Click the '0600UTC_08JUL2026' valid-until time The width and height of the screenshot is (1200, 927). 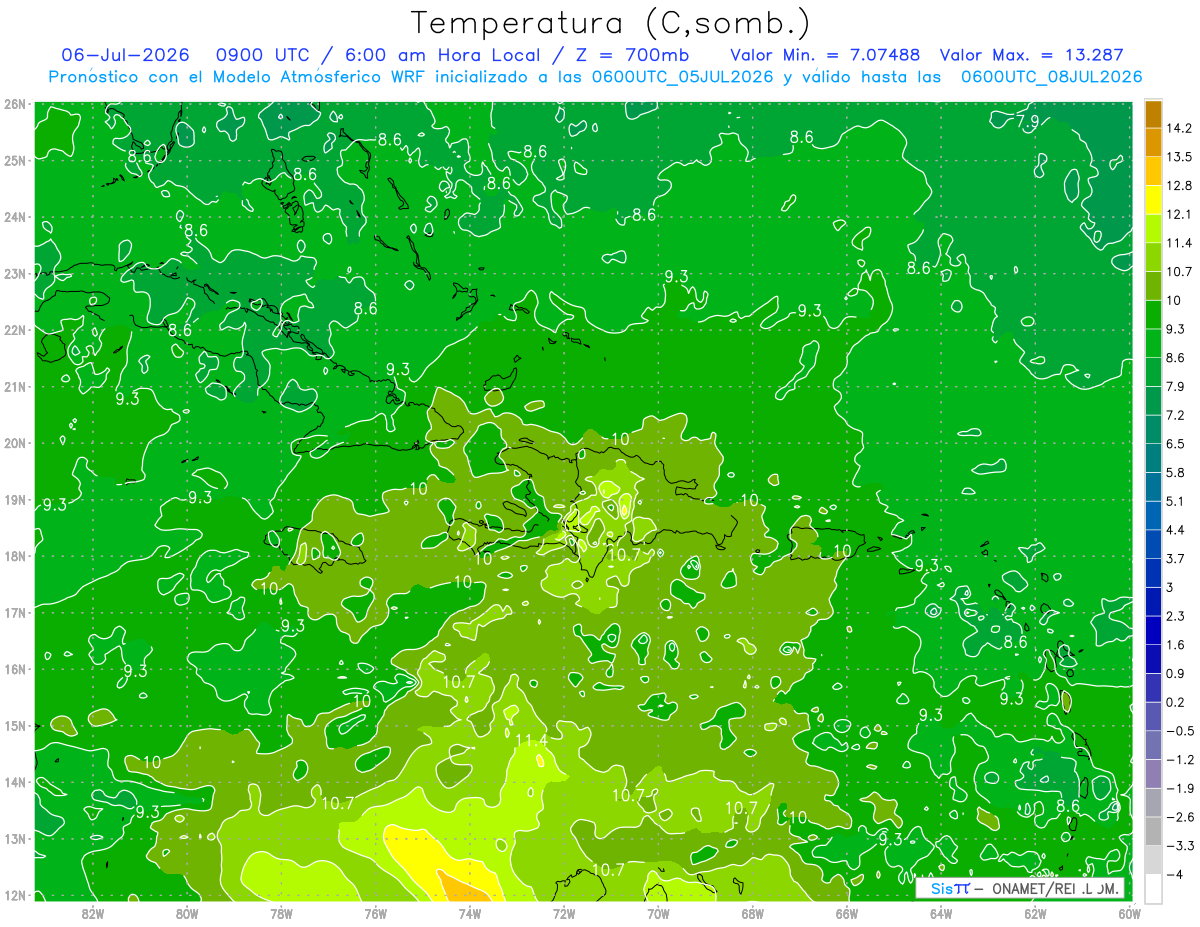pyautogui.click(x=1051, y=76)
